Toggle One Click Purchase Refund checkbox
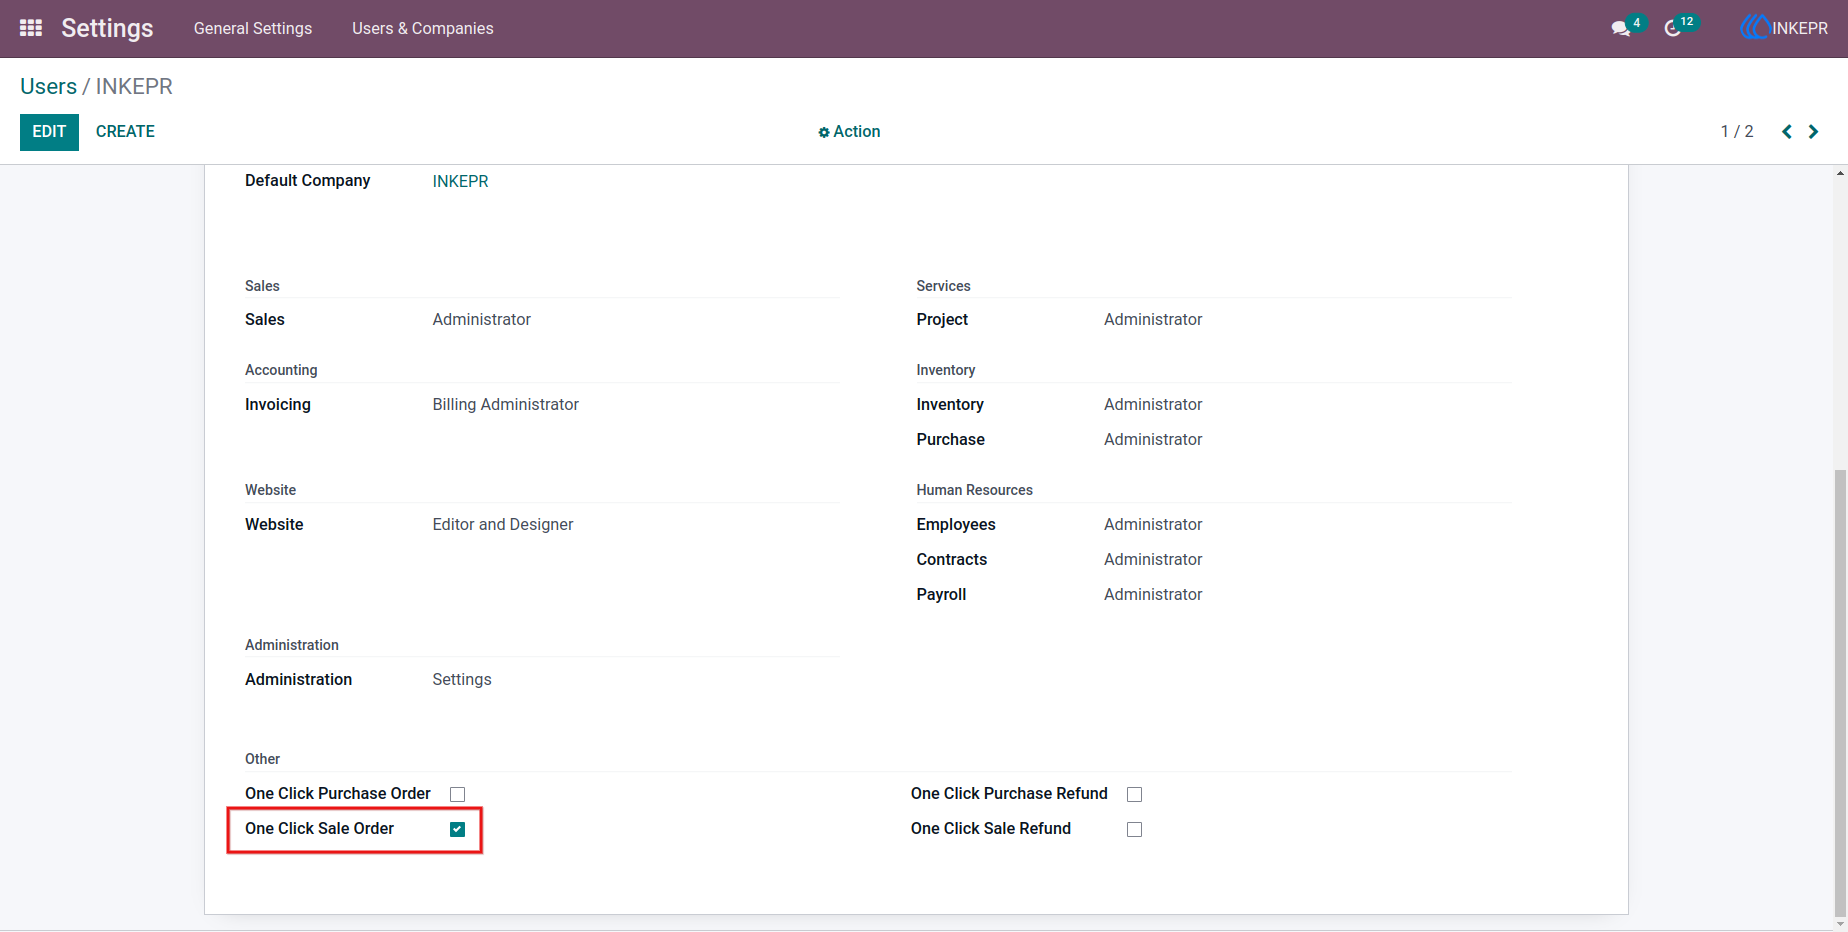The height and width of the screenshot is (932, 1848). click(1134, 794)
